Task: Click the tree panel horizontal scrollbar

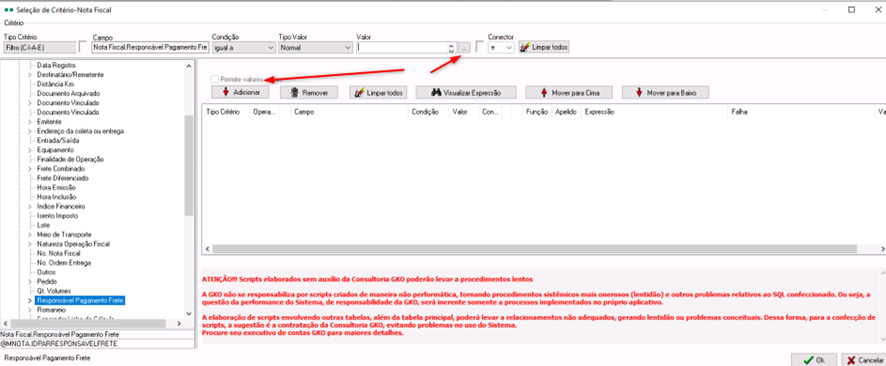Action: pos(88,324)
